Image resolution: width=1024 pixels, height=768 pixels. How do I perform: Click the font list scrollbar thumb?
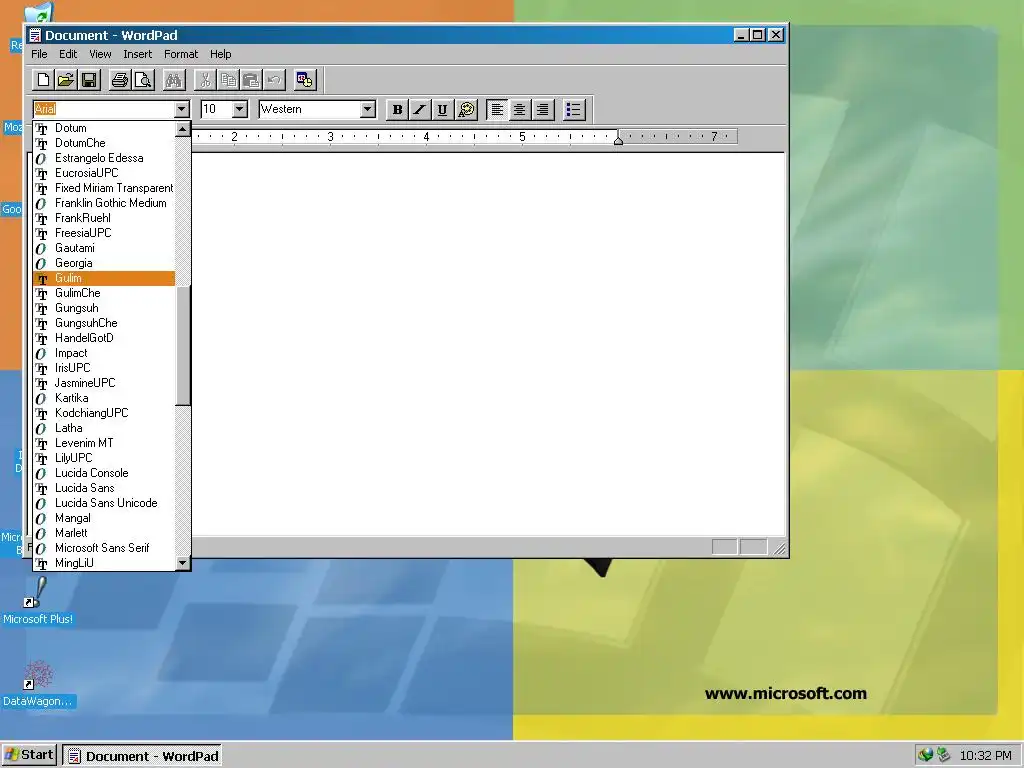[183, 345]
